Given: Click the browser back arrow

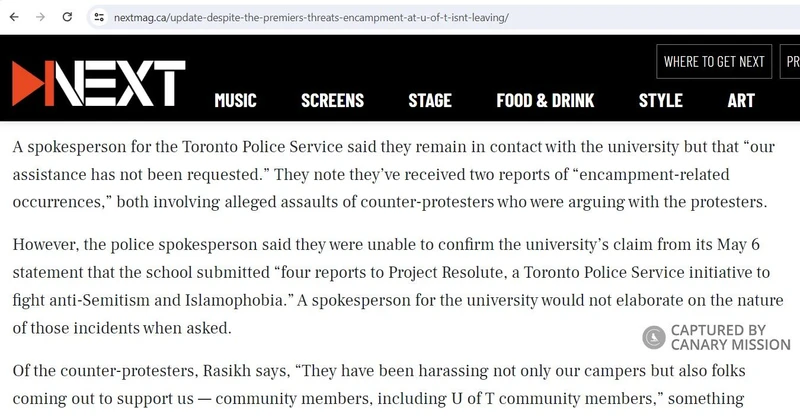Looking at the screenshot, I should (x=14, y=17).
